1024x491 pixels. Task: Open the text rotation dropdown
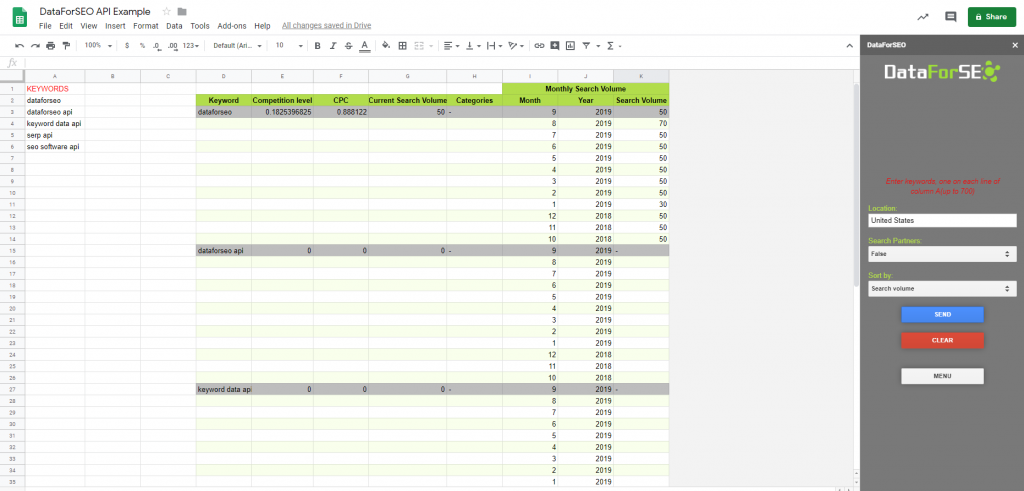click(517, 46)
